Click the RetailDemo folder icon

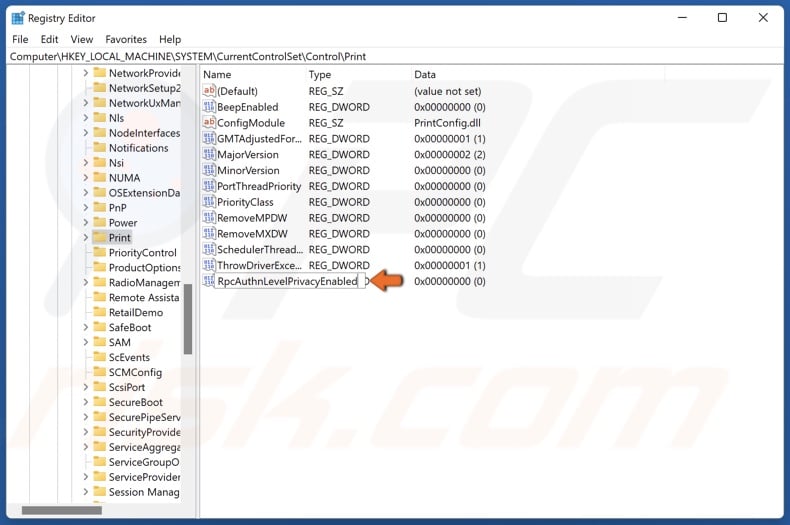coord(100,312)
